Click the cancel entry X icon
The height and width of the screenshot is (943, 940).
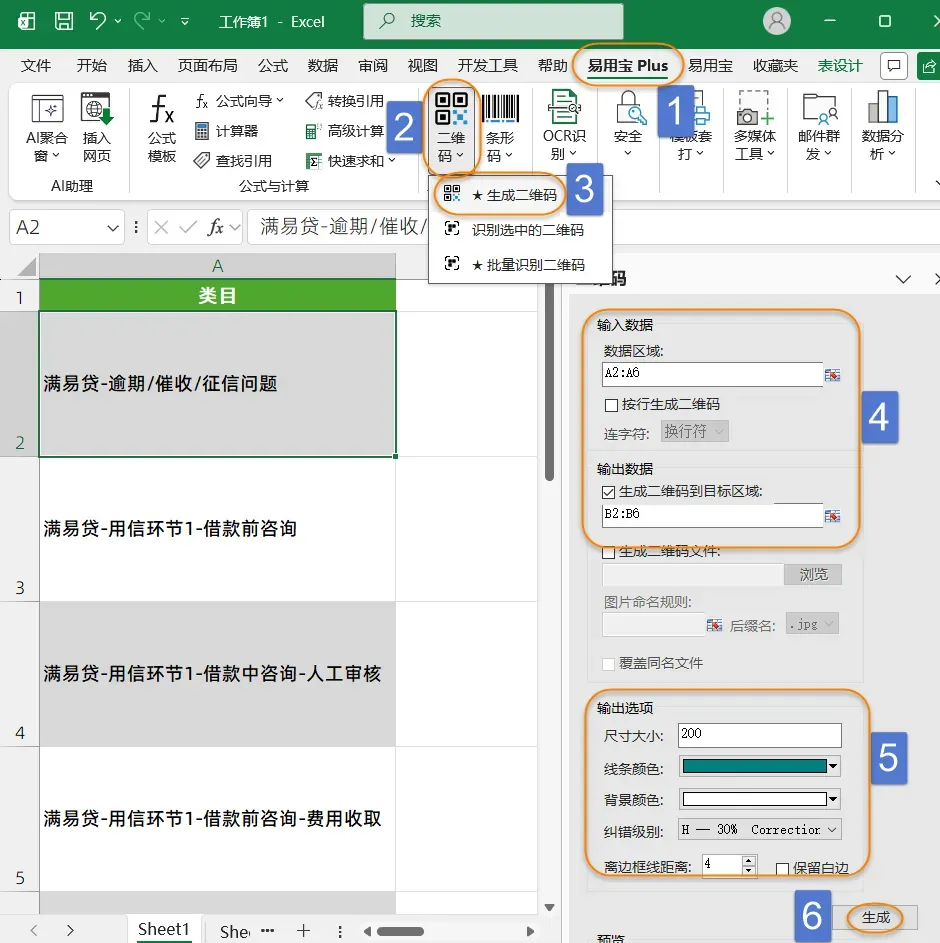(x=161, y=227)
